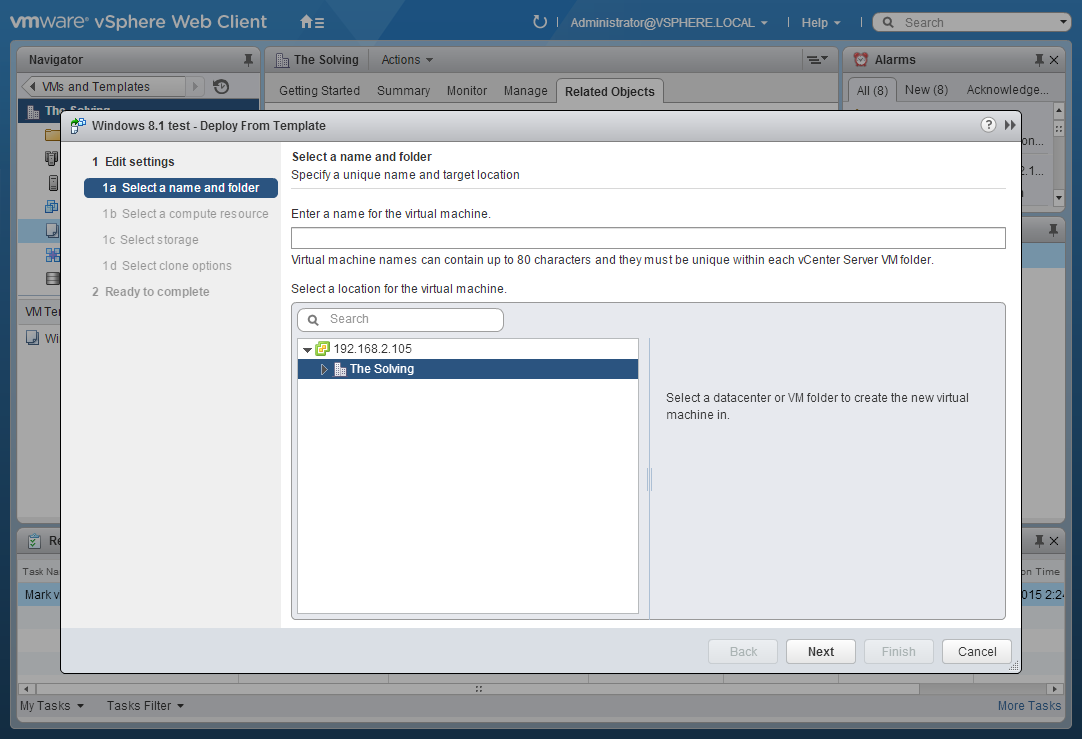
Task: Click the virtual machine name input field
Action: click(x=648, y=238)
